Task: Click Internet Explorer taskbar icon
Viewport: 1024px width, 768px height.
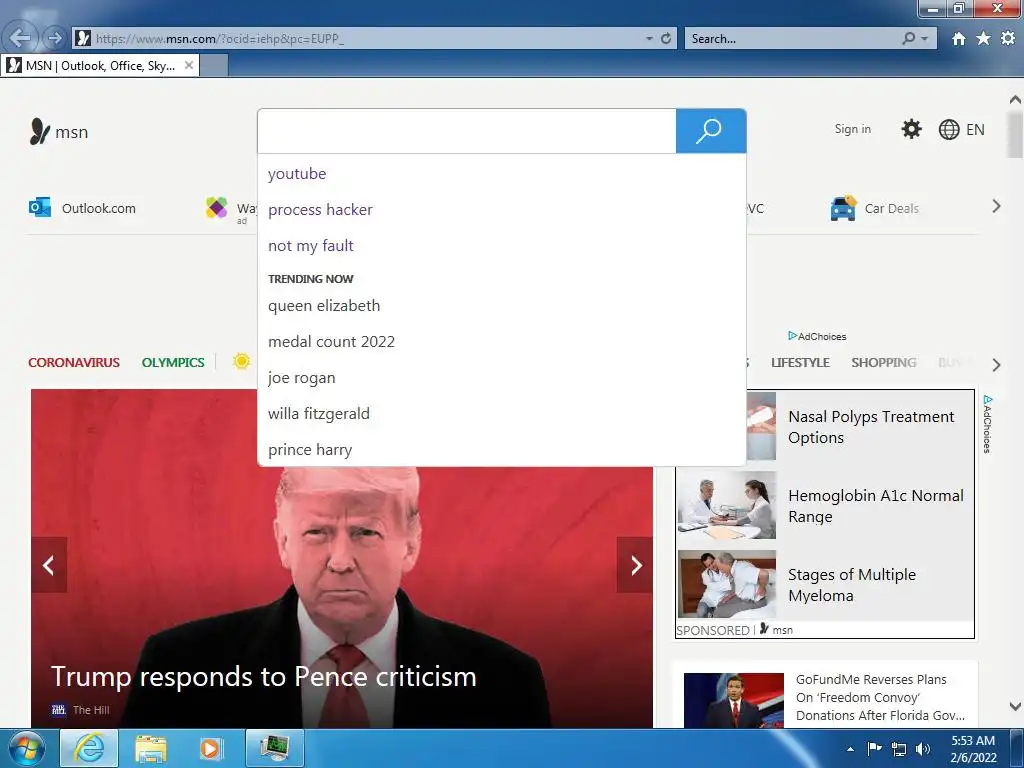Action: (x=89, y=748)
